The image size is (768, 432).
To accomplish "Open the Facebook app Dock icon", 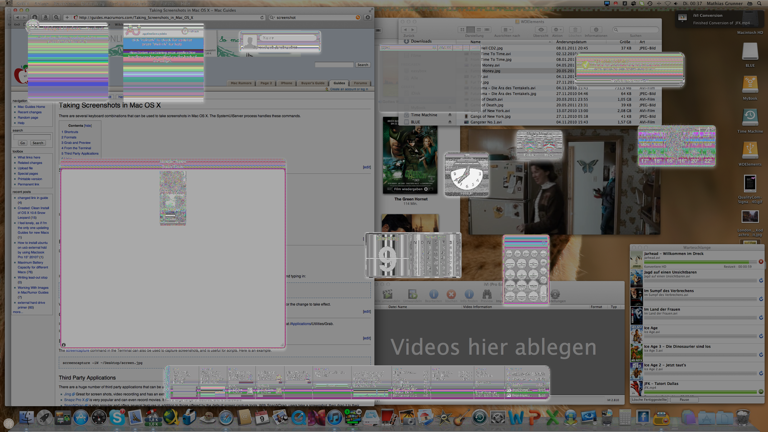I will tap(643, 418).
